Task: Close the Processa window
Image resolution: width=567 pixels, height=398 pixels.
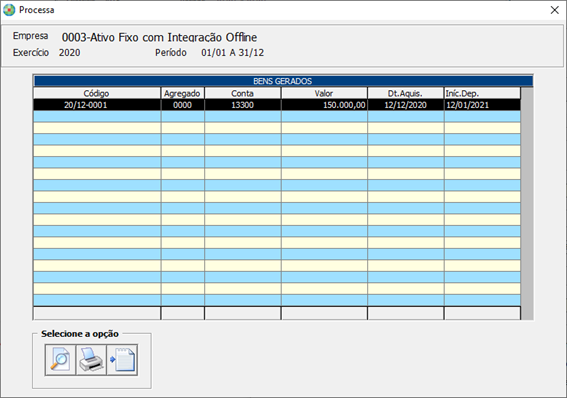Action: [x=554, y=10]
